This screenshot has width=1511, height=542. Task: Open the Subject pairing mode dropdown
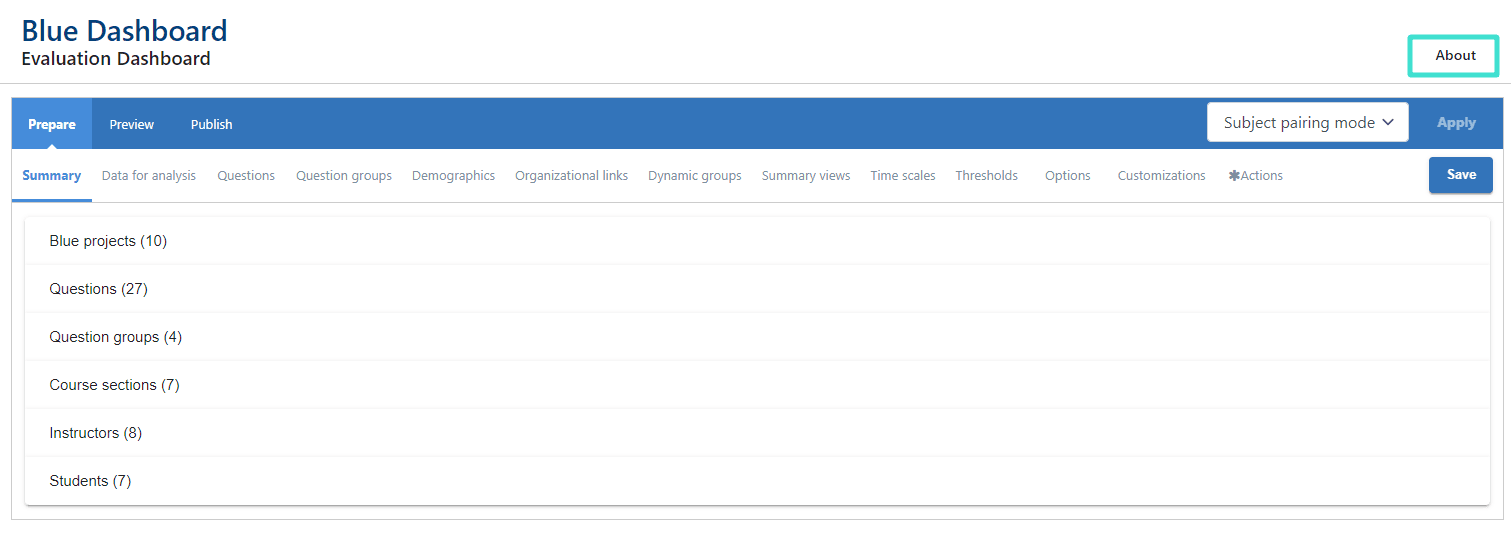[x=1308, y=123]
